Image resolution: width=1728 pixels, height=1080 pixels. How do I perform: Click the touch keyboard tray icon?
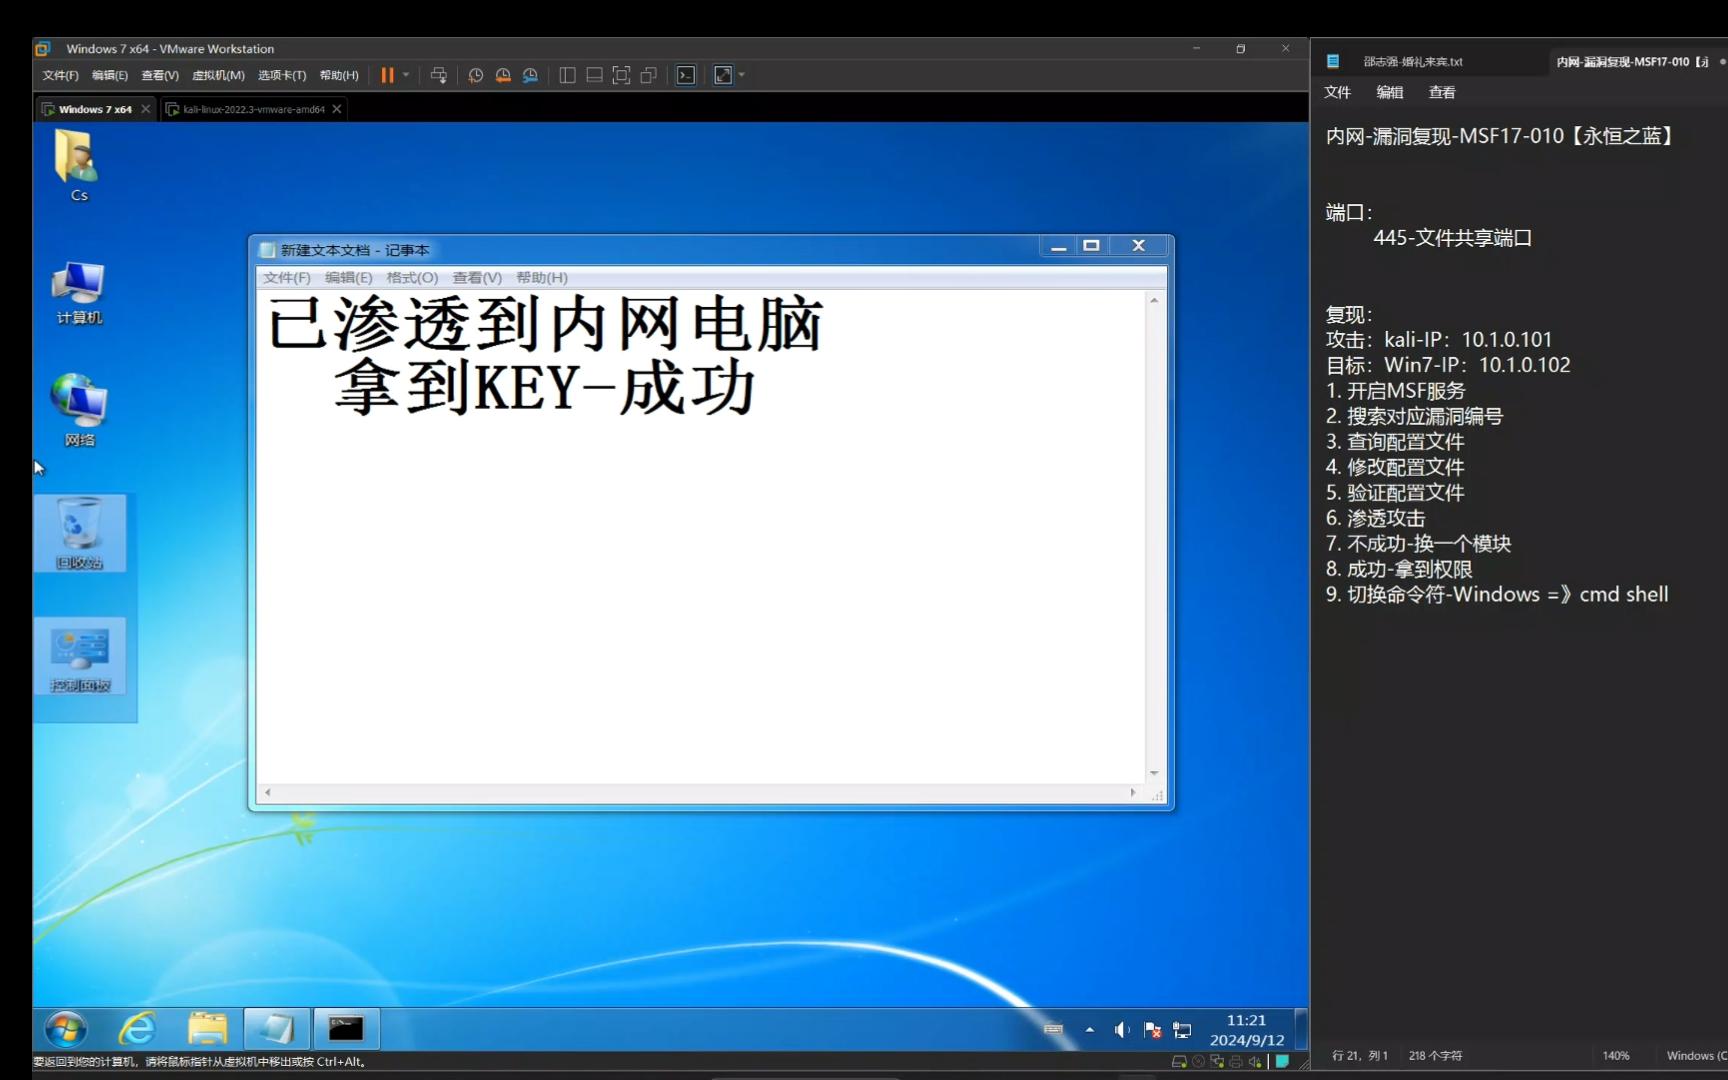coord(1053,1028)
